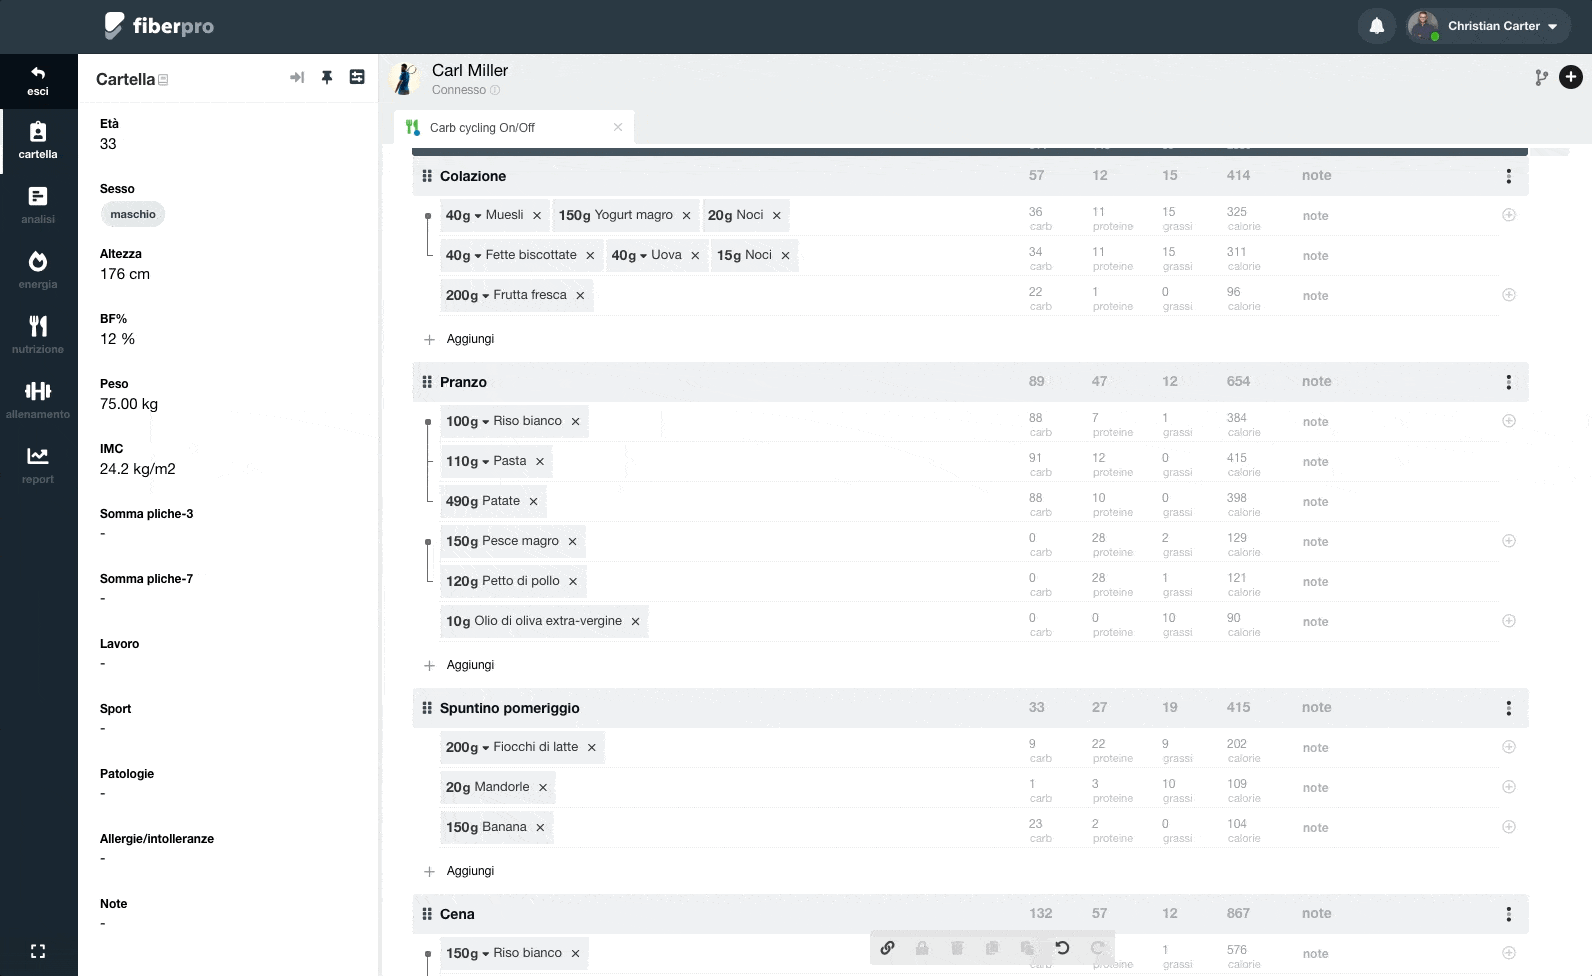Open the nutrizione fork-knife section
The width and height of the screenshot is (1592, 976).
[38, 335]
